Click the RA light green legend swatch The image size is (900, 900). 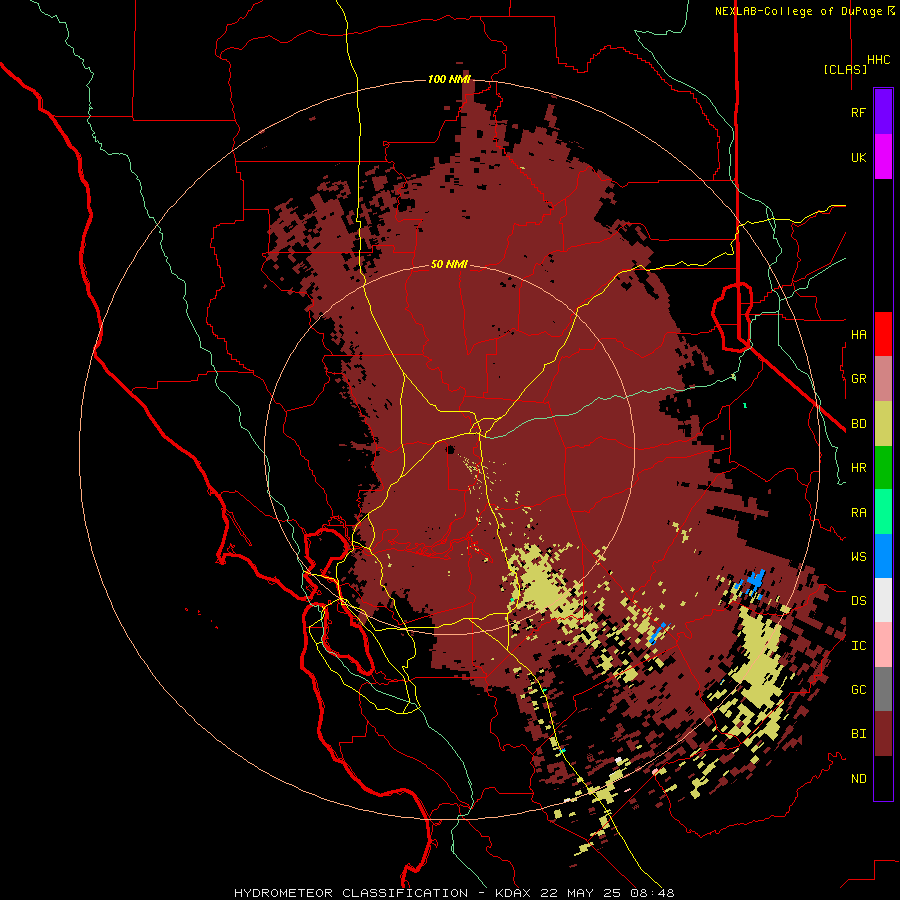(x=883, y=512)
